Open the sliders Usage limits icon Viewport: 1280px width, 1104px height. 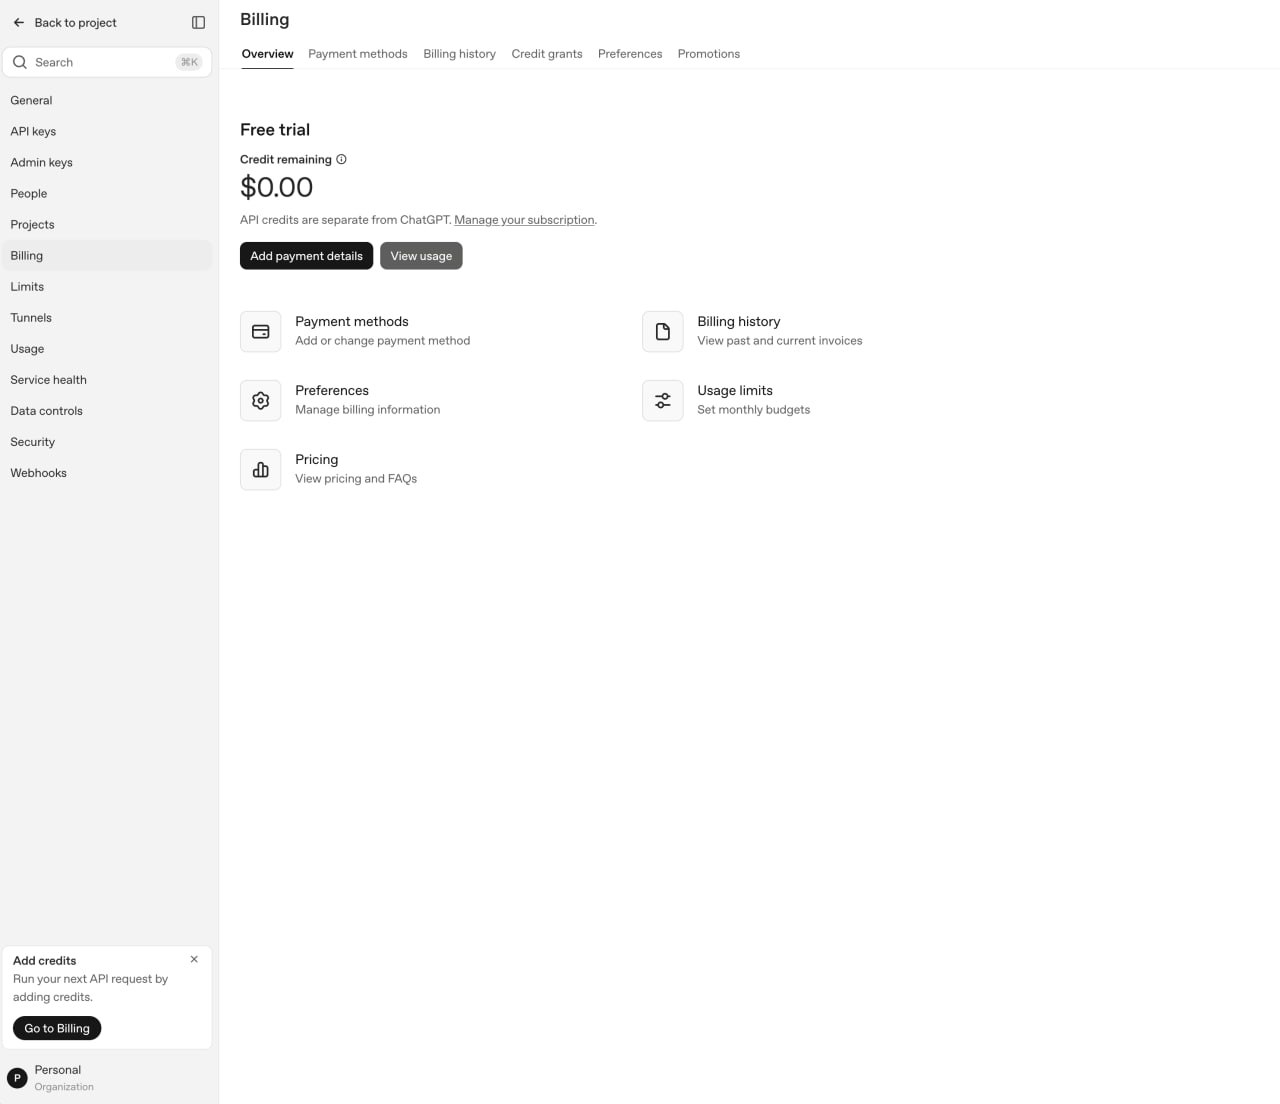click(x=663, y=401)
